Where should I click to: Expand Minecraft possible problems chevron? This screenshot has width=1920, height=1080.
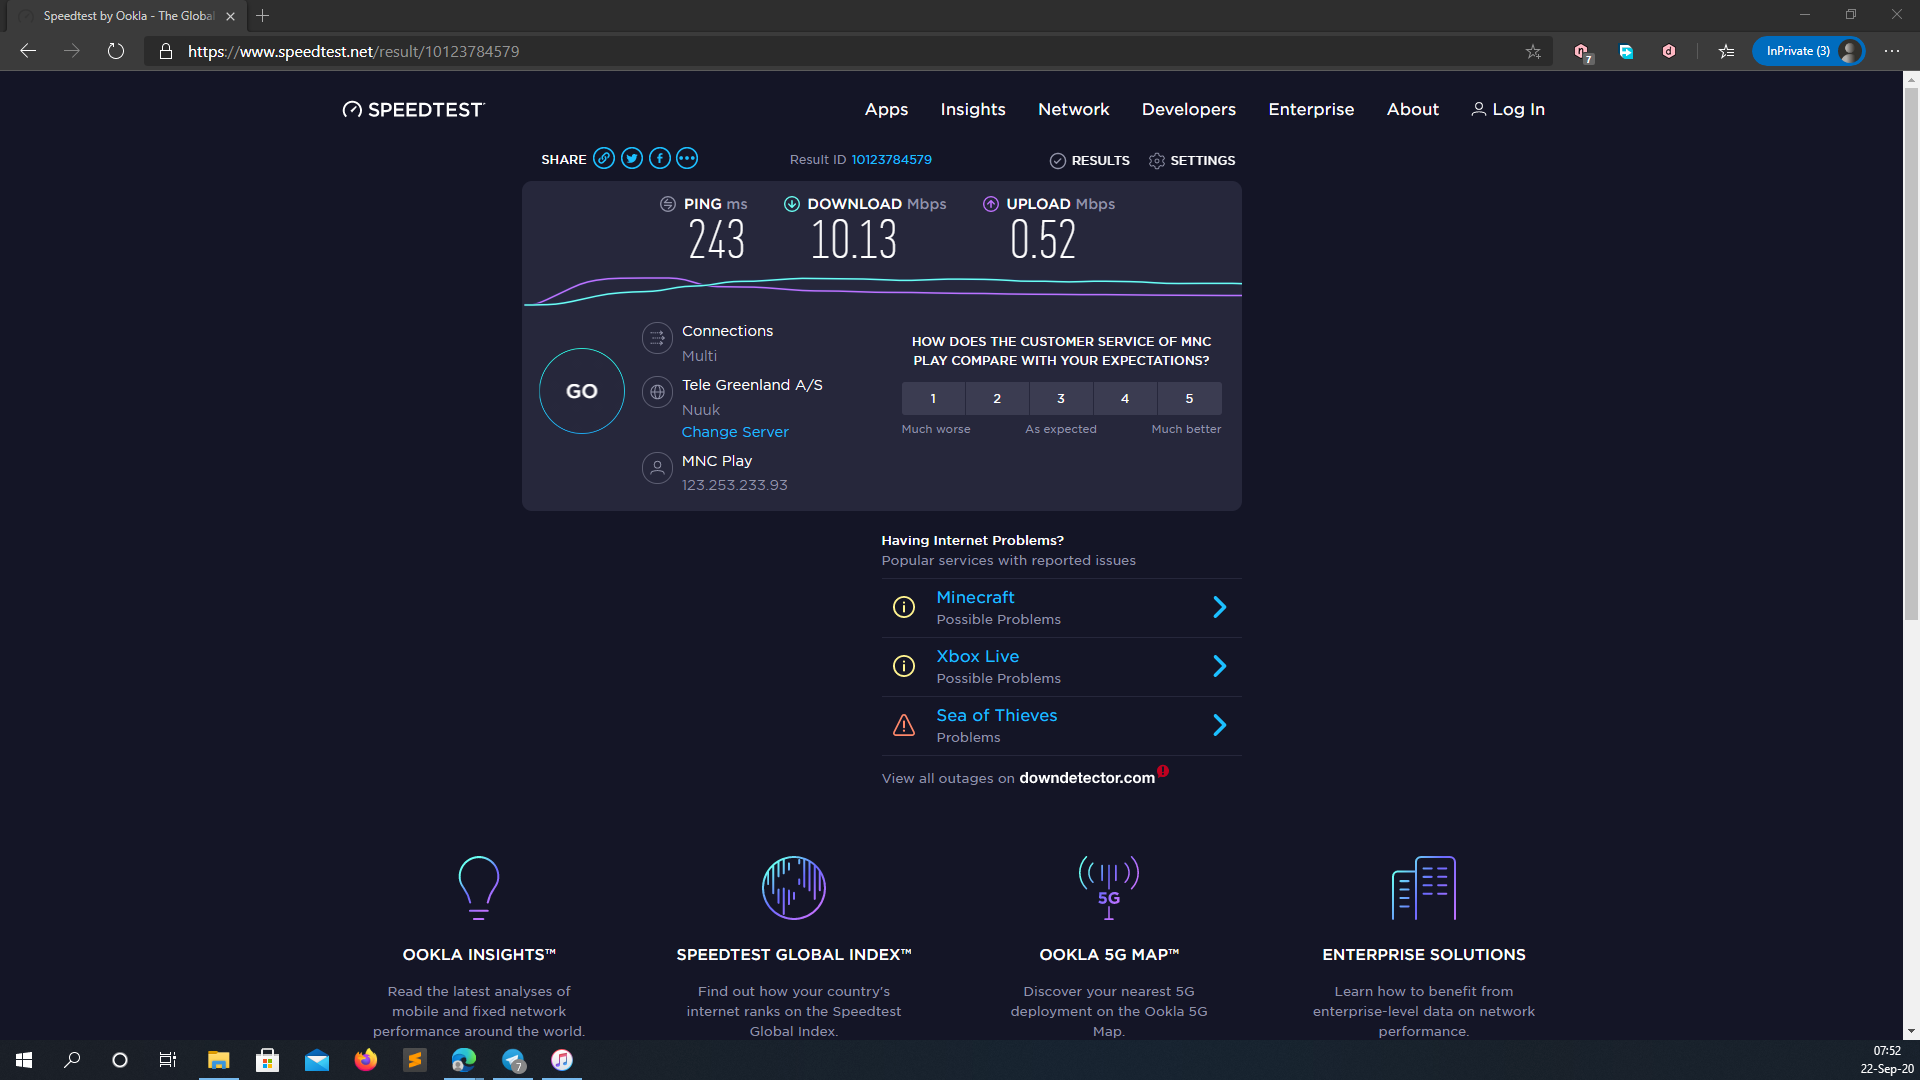[x=1219, y=607]
